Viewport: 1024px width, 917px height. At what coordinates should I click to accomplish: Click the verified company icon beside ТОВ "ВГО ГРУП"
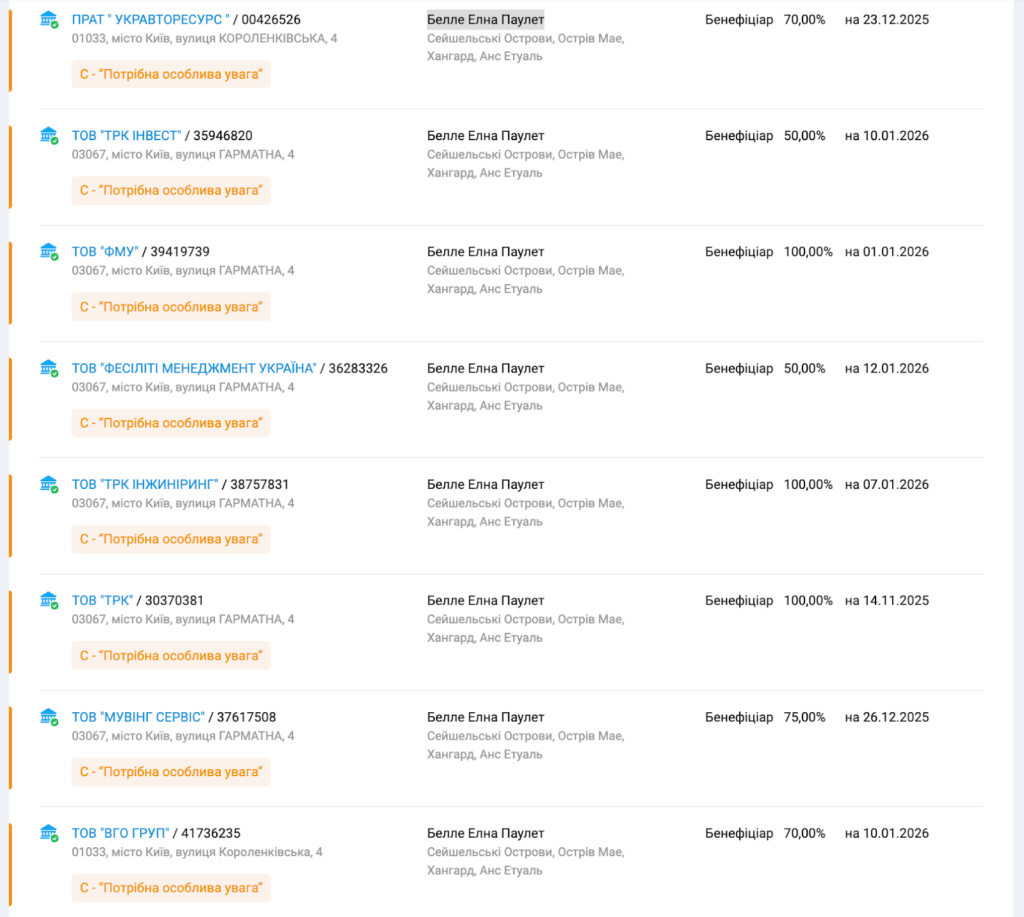(x=49, y=834)
